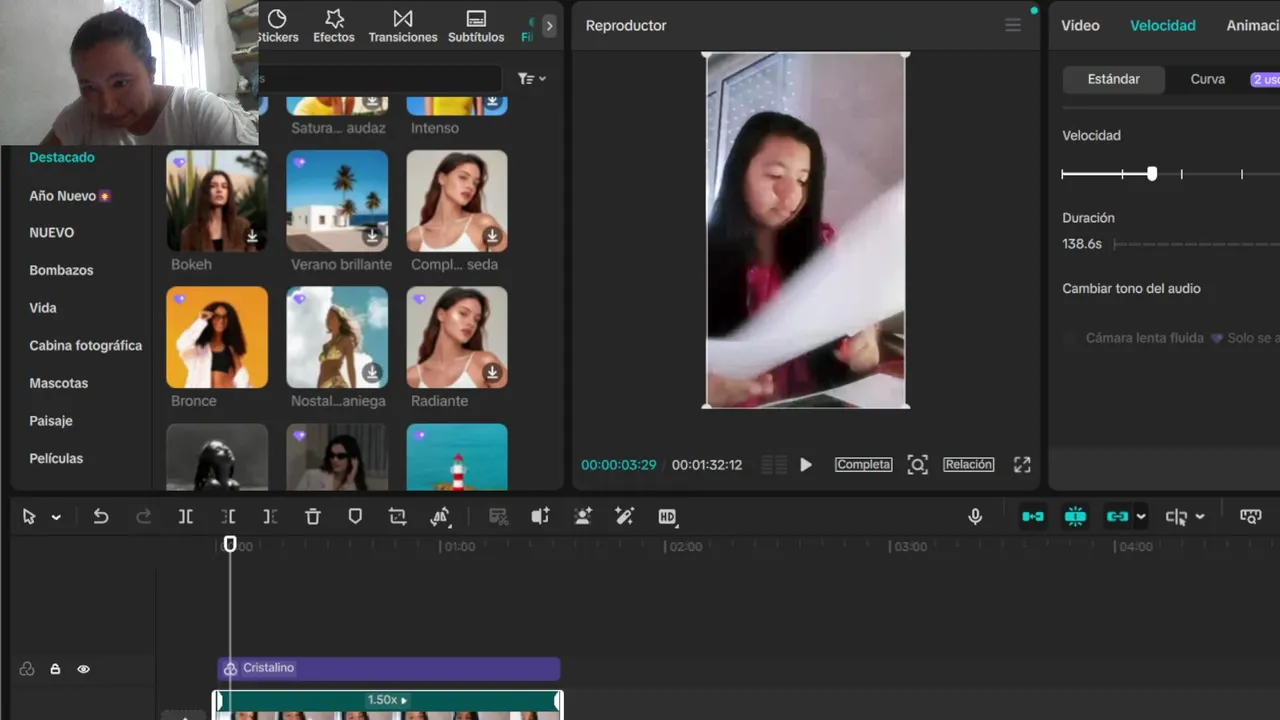Toggle auto snapping on timeline
This screenshot has height=720, width=1280.
click(x=1075, y=517)
